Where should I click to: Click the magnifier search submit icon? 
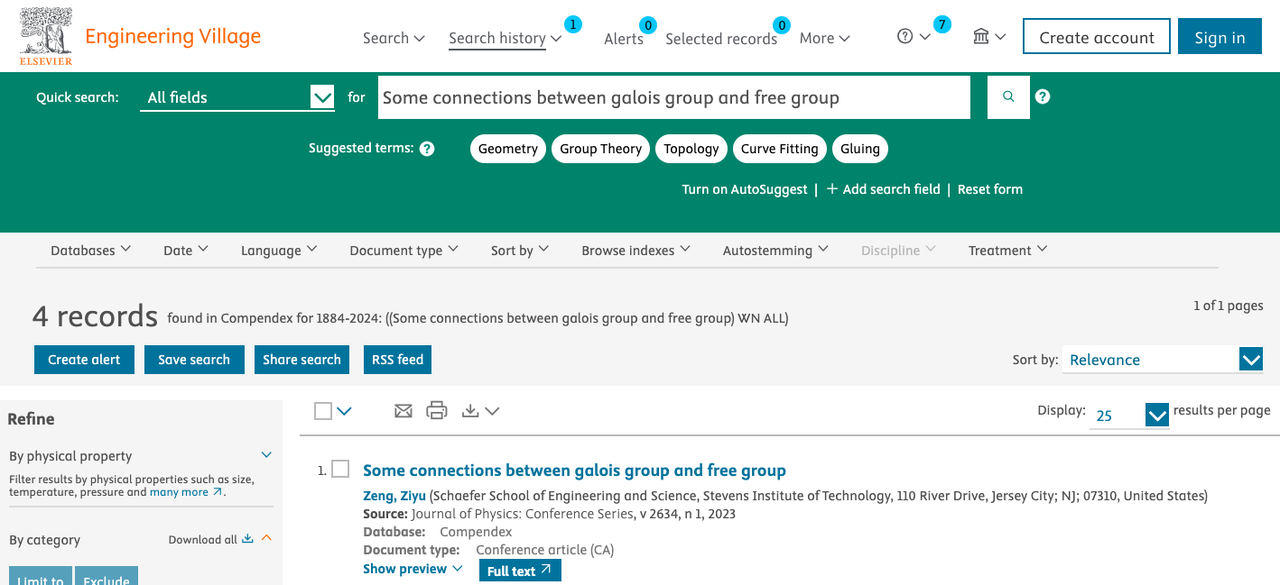pos(1008,97)
